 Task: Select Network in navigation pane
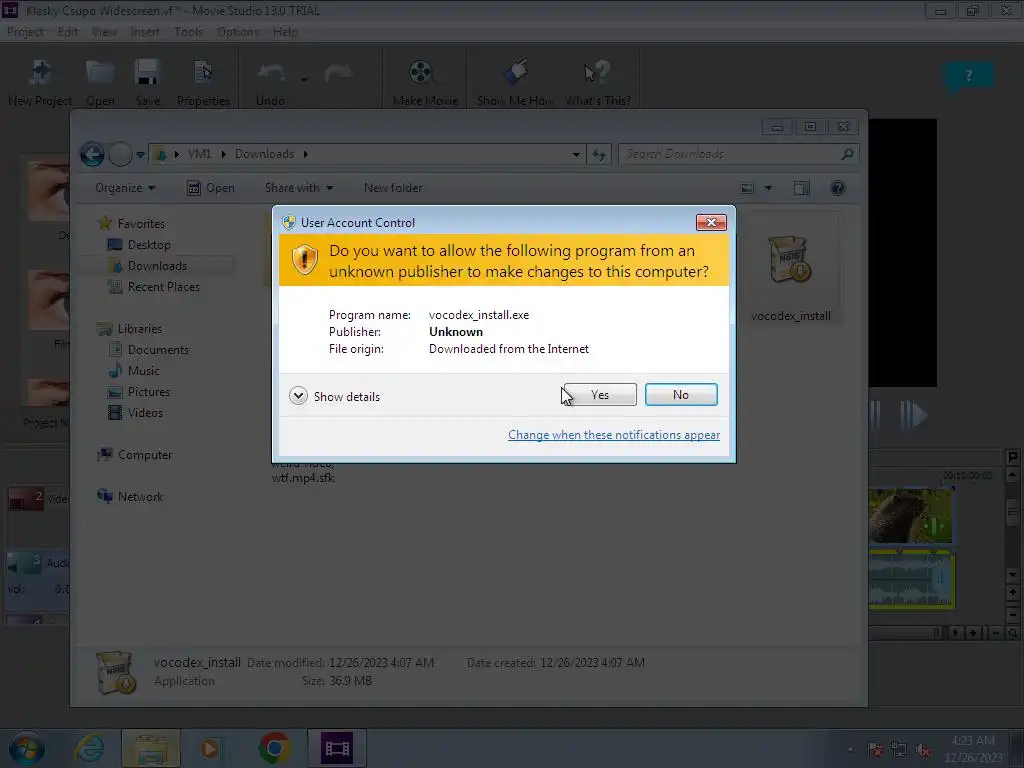[x=131, y=497]
